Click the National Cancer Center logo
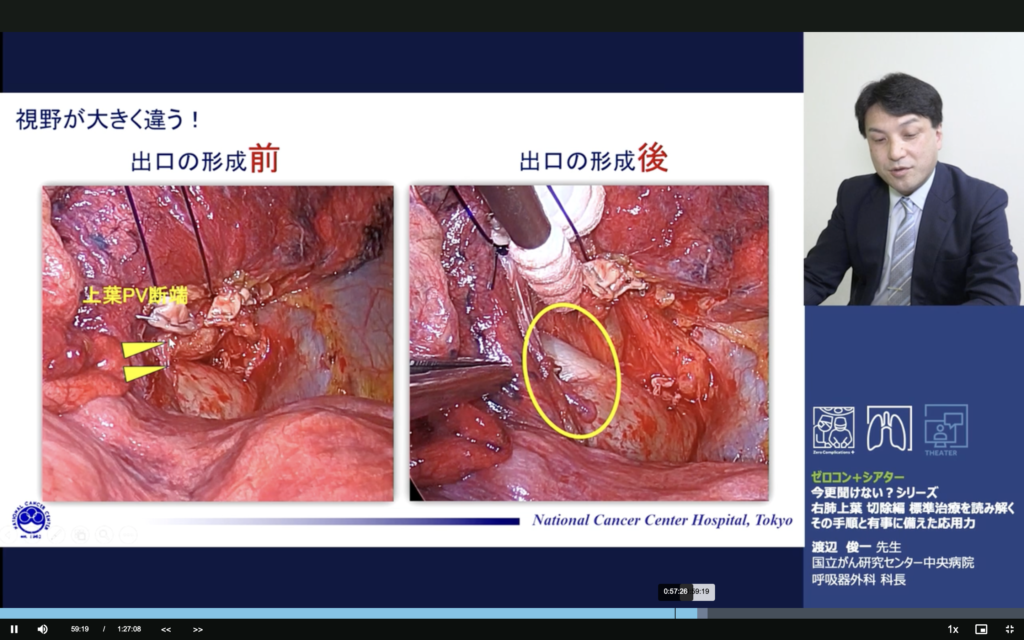Image resolution: width=1024 pixels, height=640 pixels. 30,519
